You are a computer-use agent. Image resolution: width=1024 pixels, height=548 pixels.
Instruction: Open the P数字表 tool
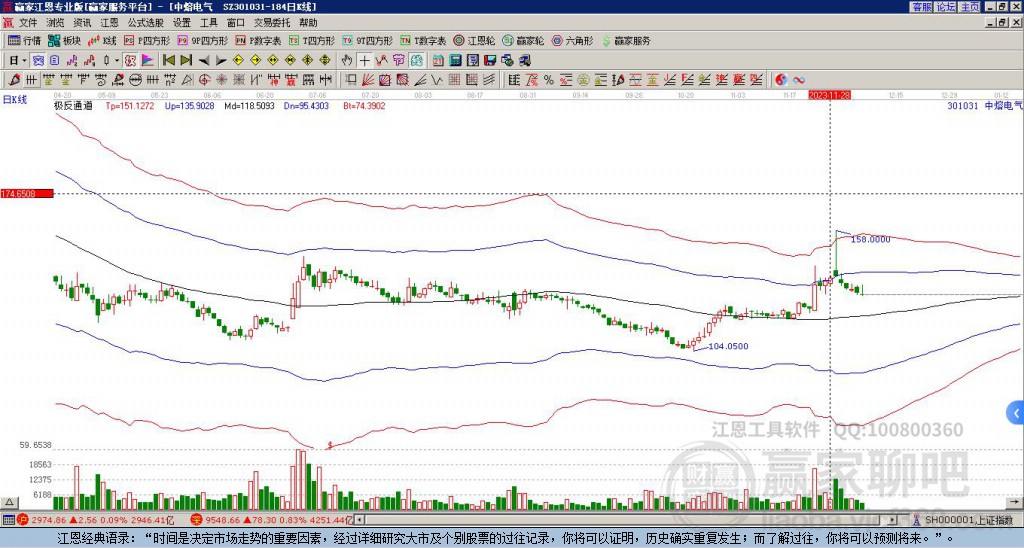258,40
